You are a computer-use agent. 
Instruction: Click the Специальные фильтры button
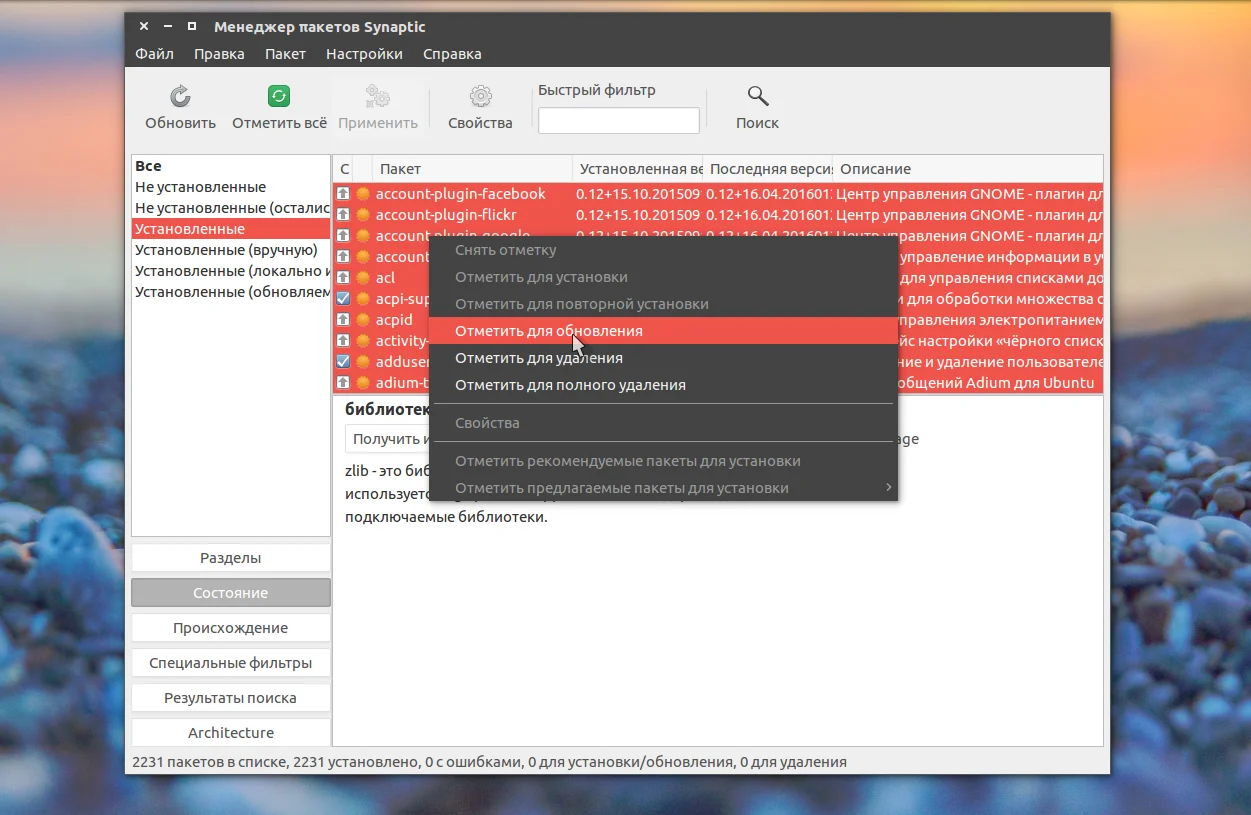pyautogui.click(x=231, y=663)
